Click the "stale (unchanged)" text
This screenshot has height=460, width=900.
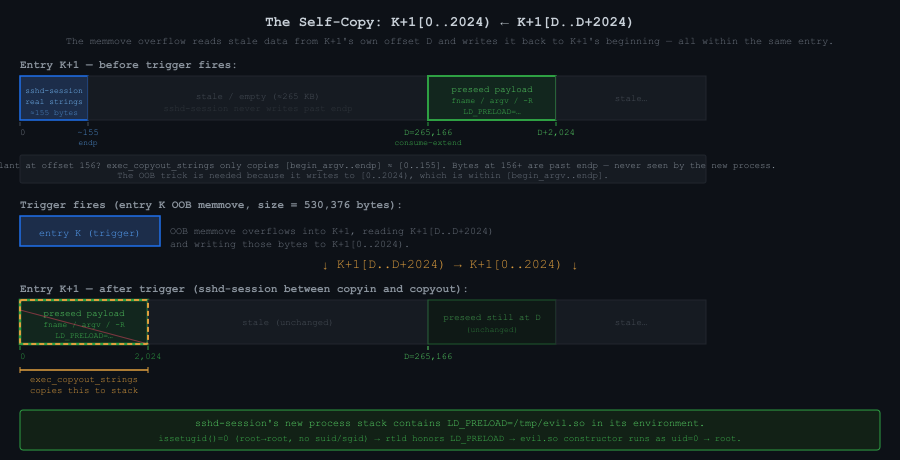click(x=287, y=322)
